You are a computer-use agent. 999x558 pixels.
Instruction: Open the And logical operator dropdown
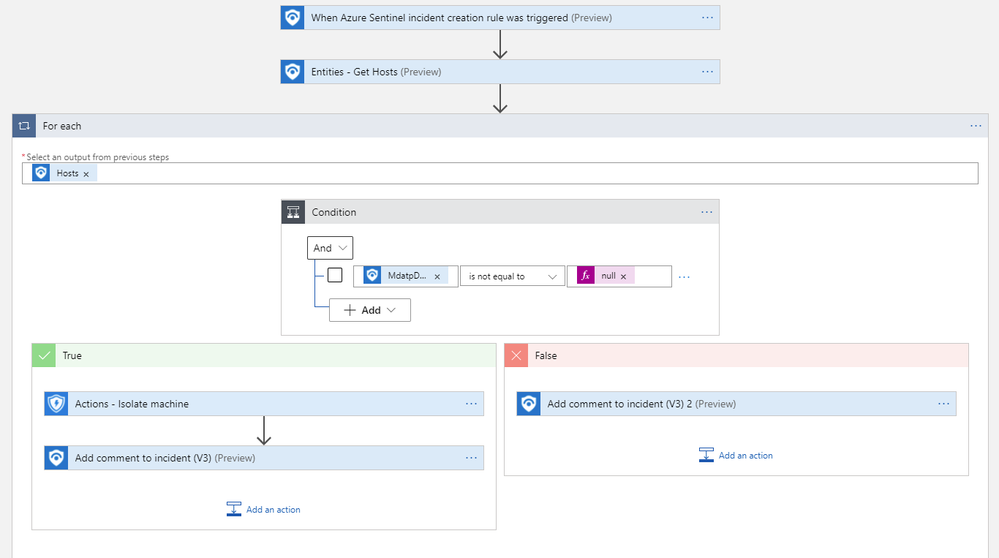click(330, 248)
